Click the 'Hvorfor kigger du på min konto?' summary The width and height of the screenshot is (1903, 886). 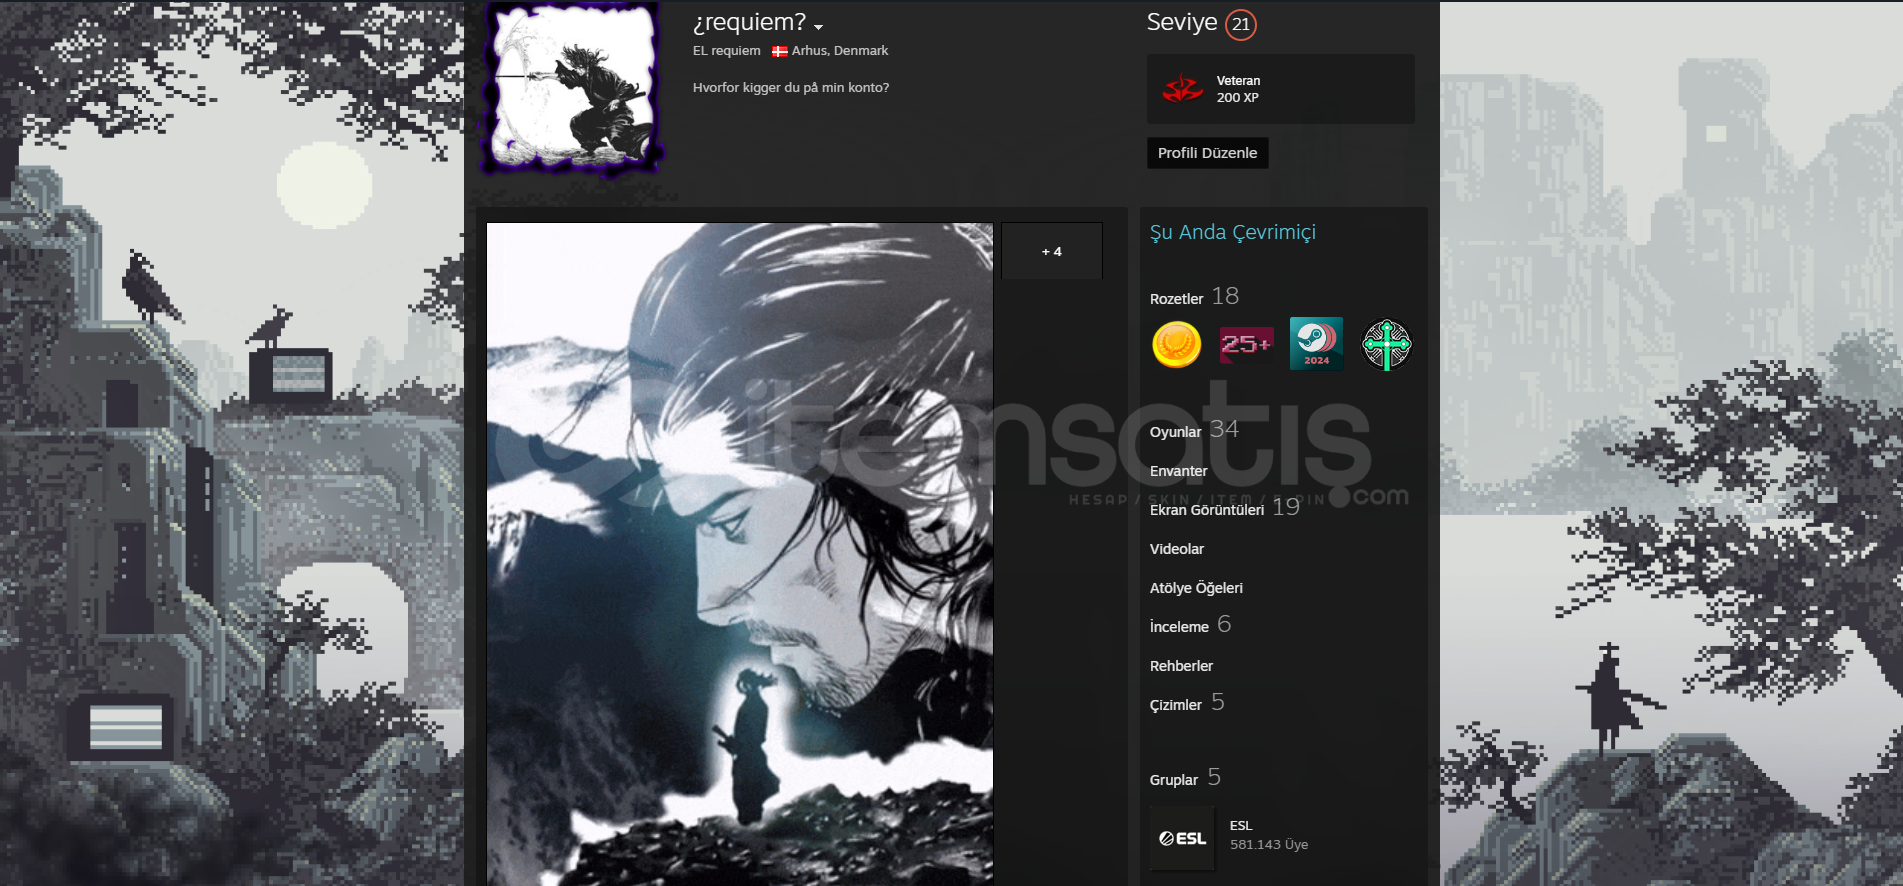click(791, 88)
